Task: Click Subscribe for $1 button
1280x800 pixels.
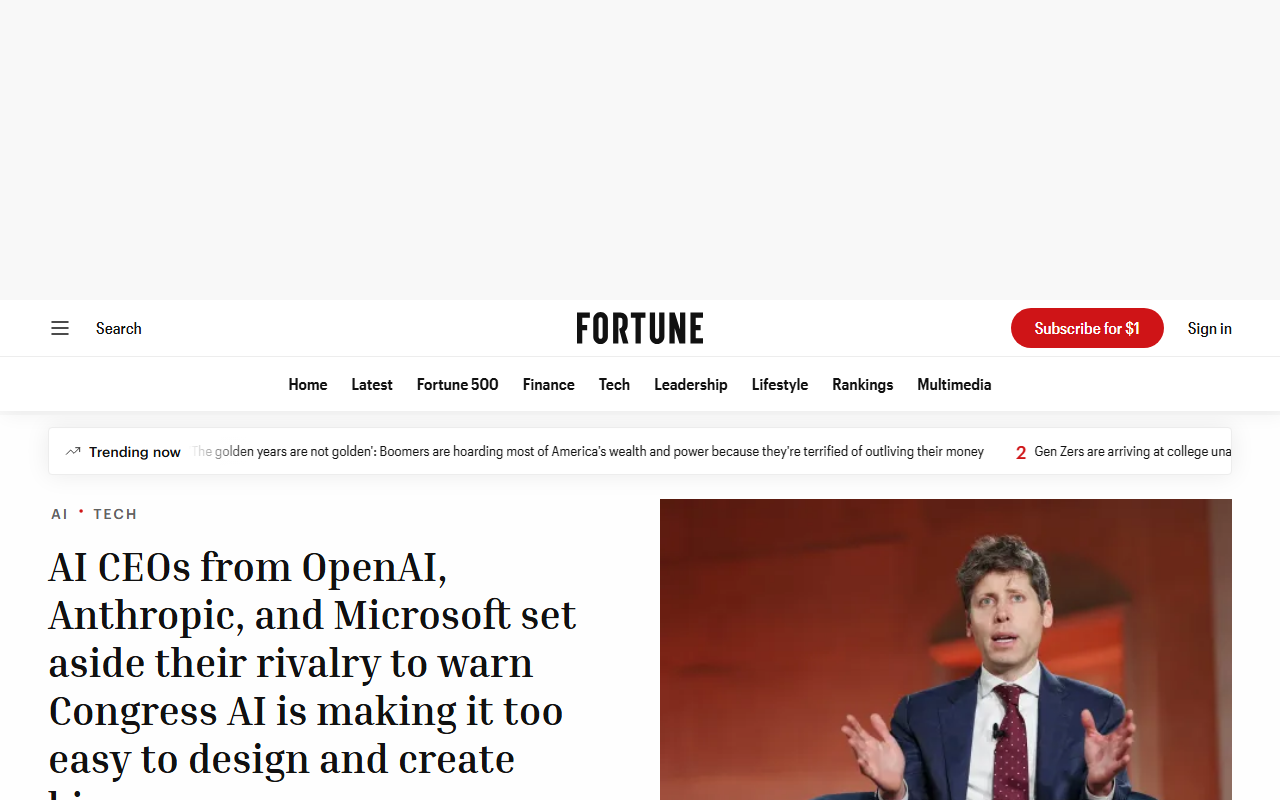Action: point(1087,328)
